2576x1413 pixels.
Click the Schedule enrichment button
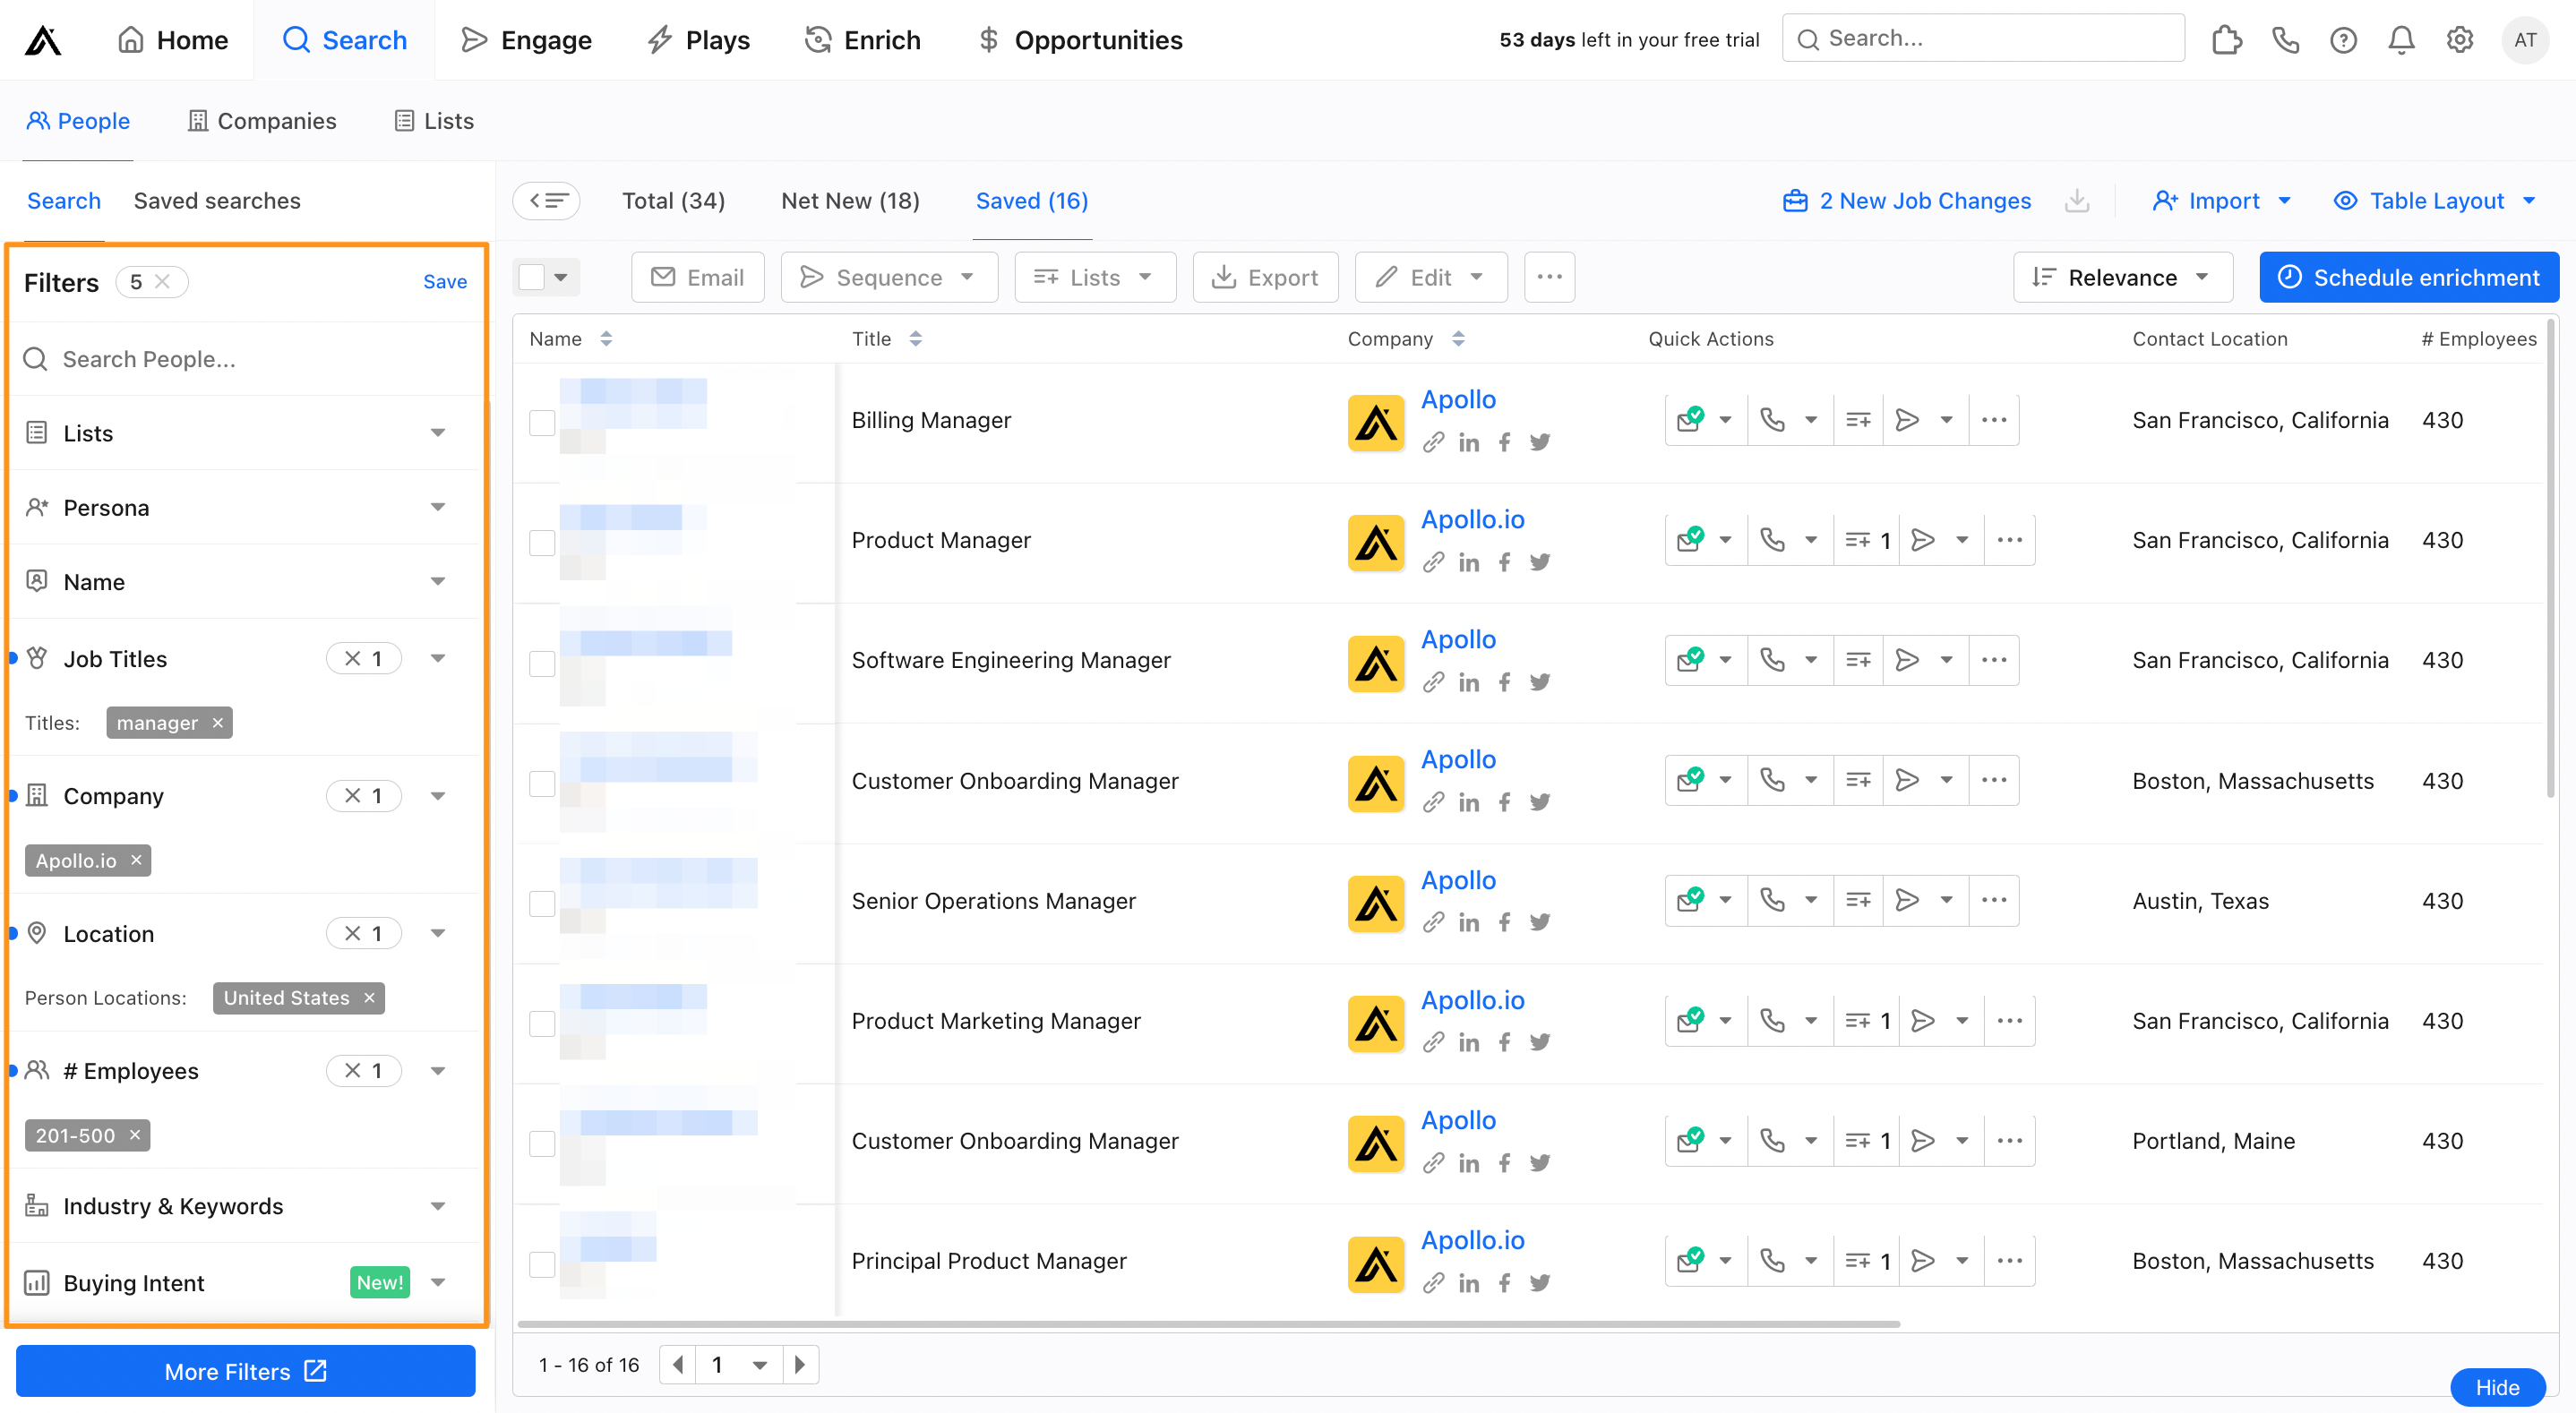2408,277
